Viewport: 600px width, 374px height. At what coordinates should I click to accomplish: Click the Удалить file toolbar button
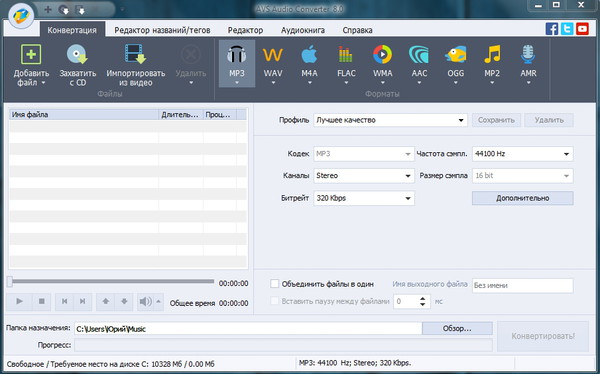point(191,64)
